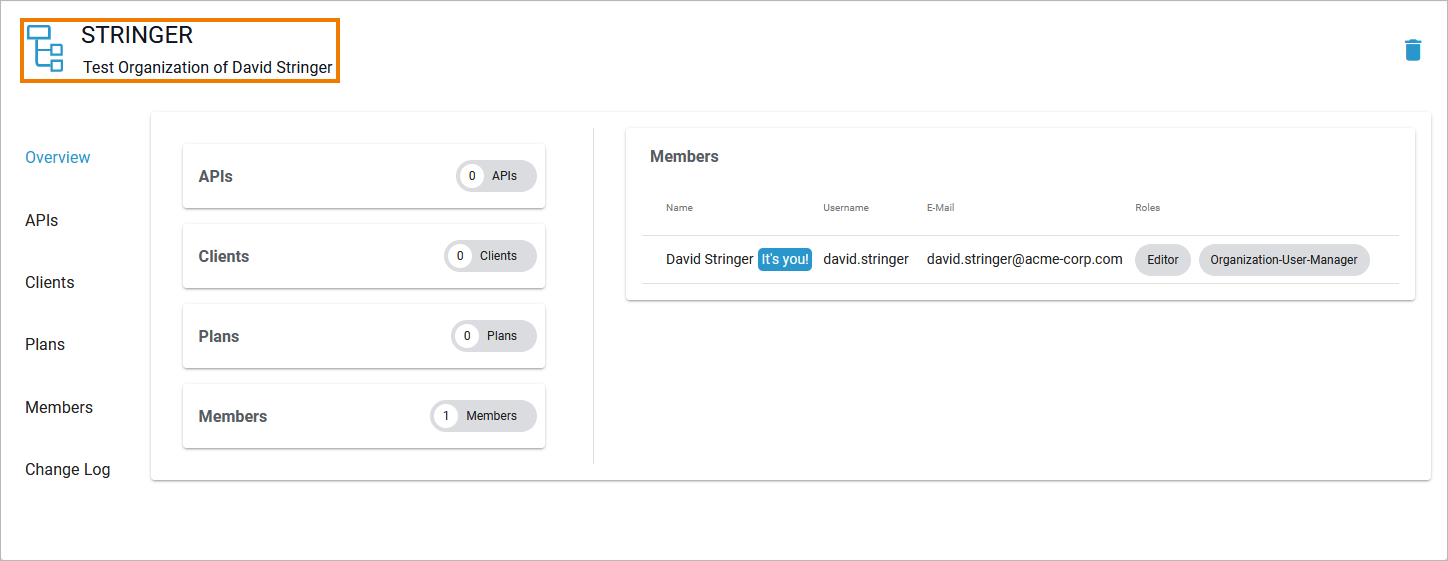
Task: Click the Members panel heading
Action: tap(684, 156)
